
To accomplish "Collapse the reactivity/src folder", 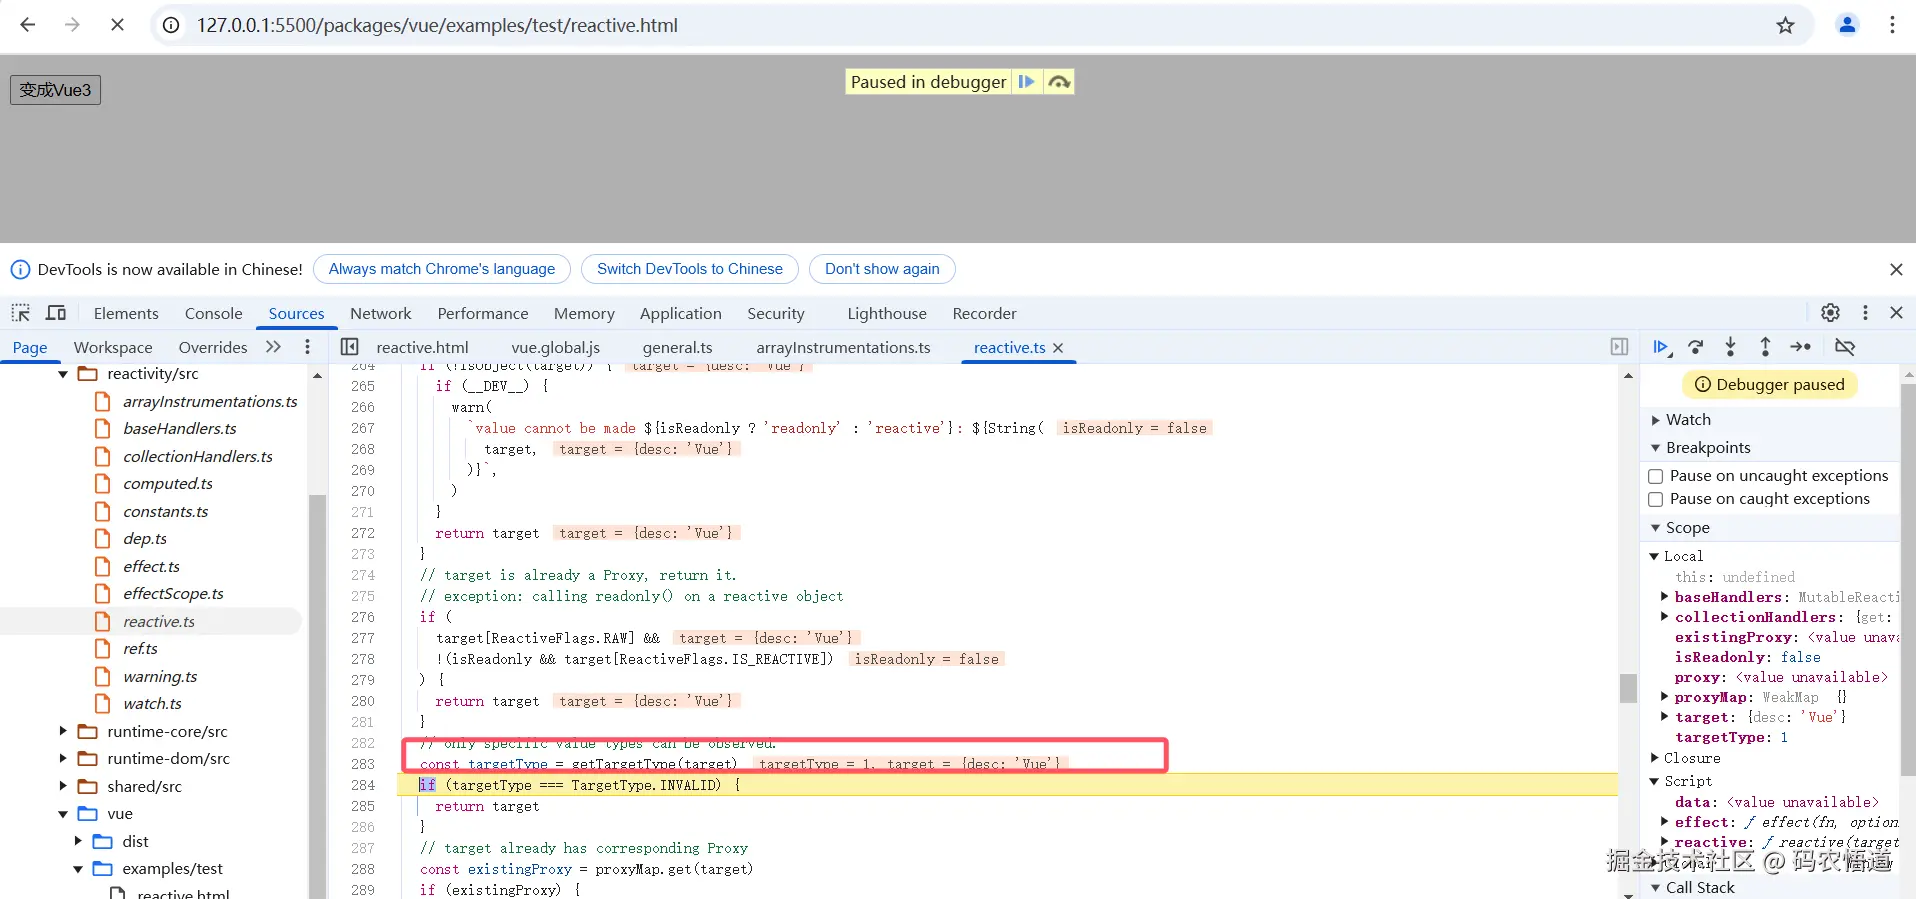I will (x=62, y=374).
